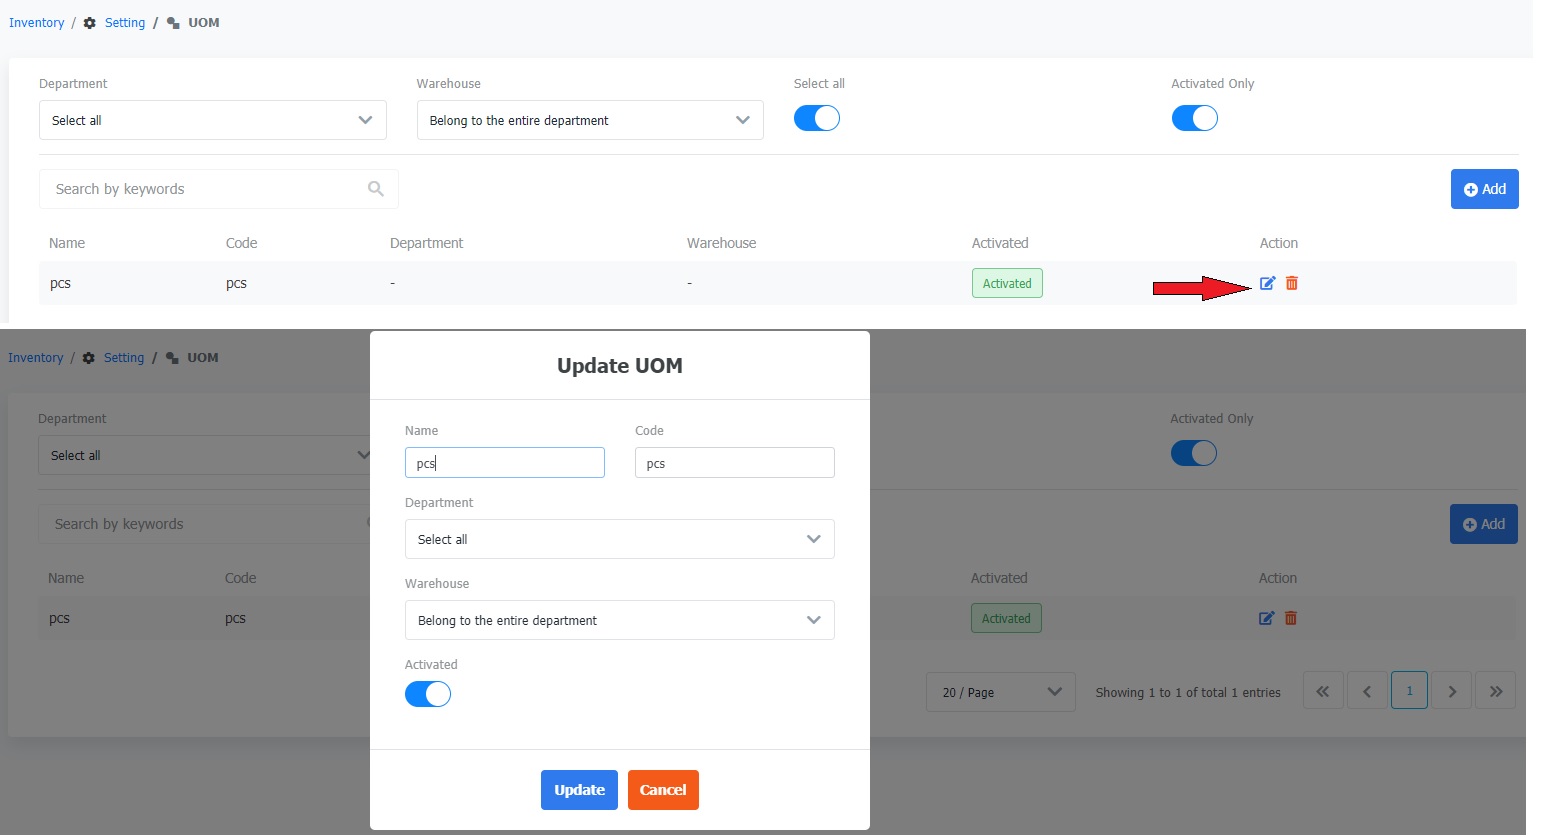Toggle the Activated switch in the Update UOM dialog
1566x837 pixels.
[x=428, y=694]
